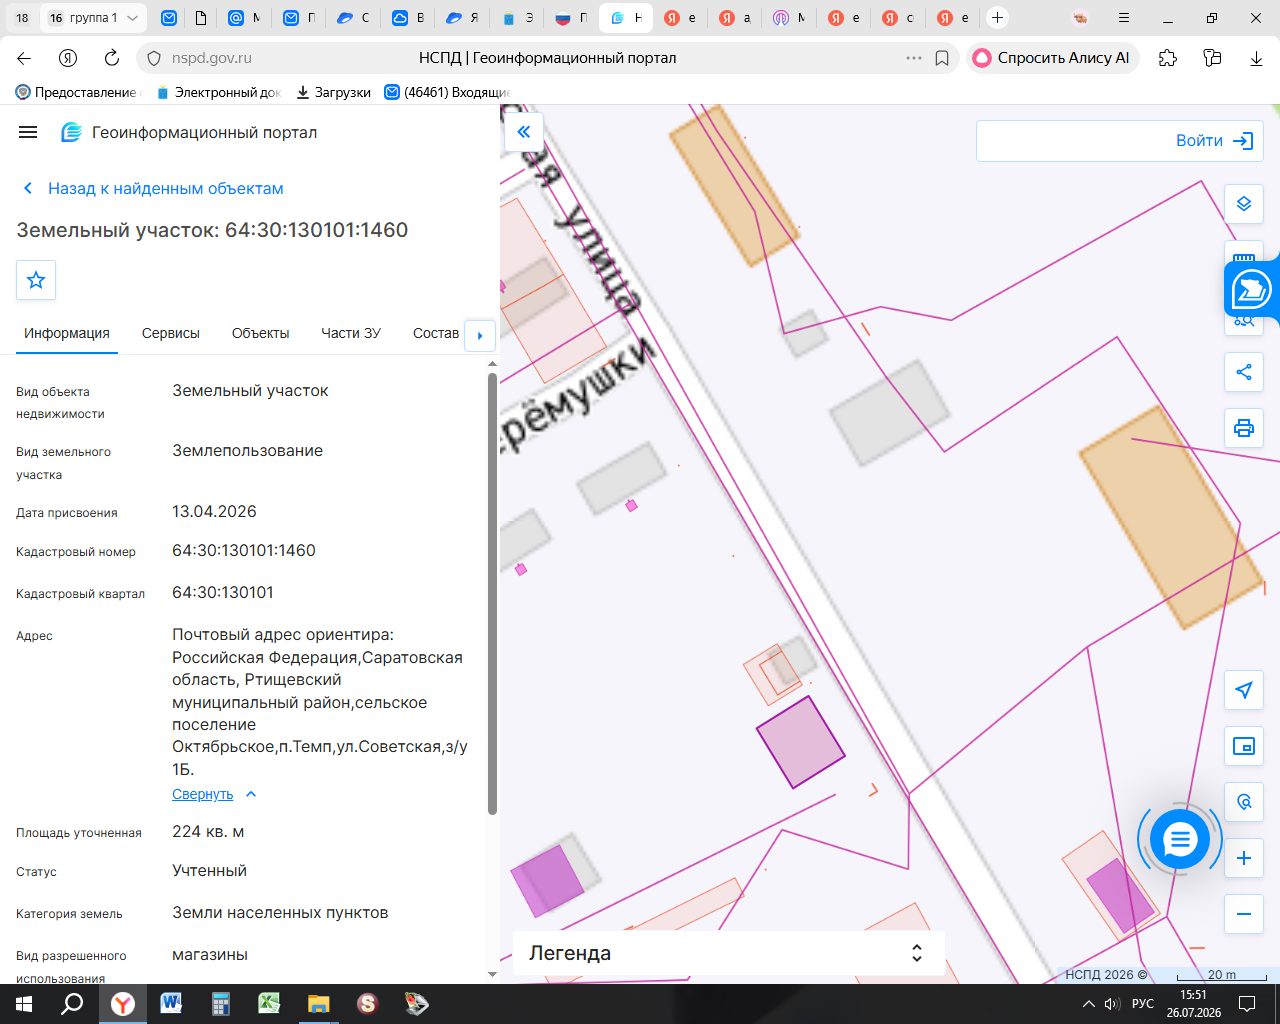Viewport: 1280px width, 1024px height.
Task: Click Спросить Алису AI button
Action: (1052, 58)
